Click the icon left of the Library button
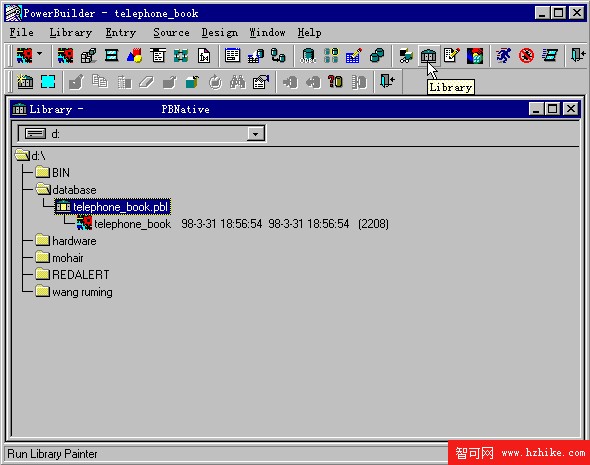The image size is (590, 465). click(x=406, y=56)
